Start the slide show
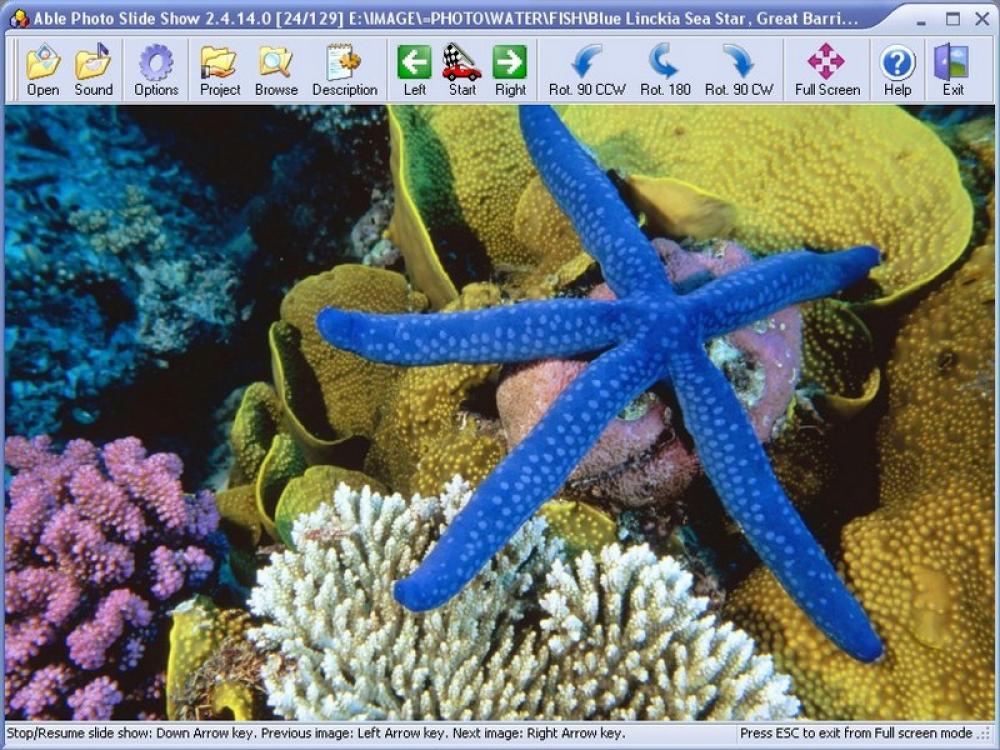This screenshot has width=1000, height=750. click(463, 66)
